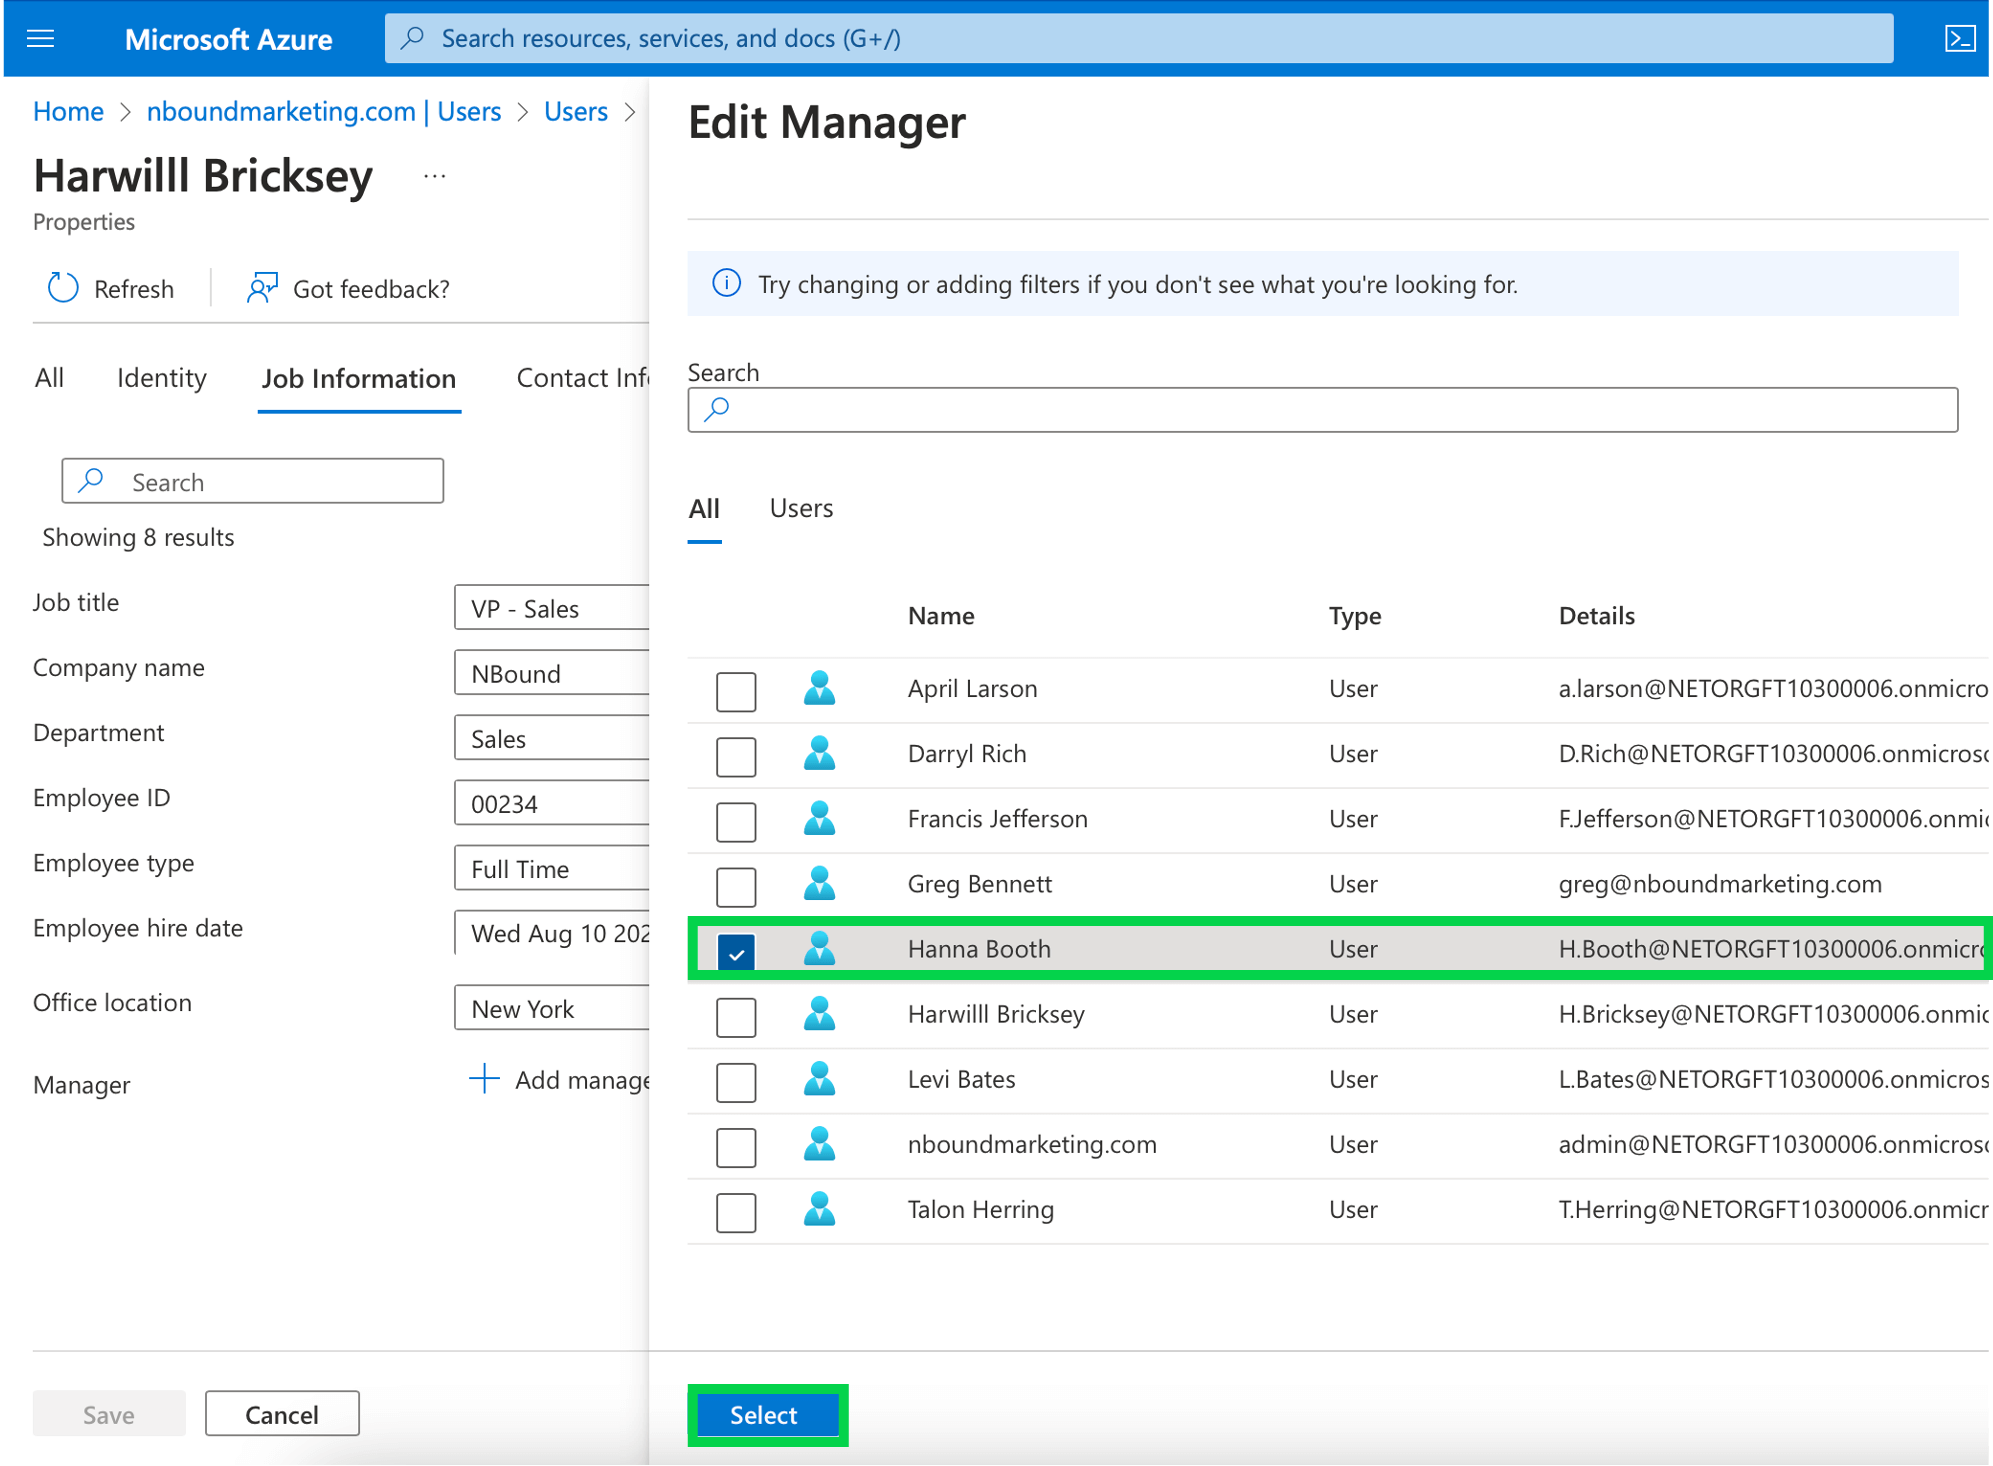Screen dimensions: 1993x1466
Task: Open the Got feedback dialog
Action: 262,288
